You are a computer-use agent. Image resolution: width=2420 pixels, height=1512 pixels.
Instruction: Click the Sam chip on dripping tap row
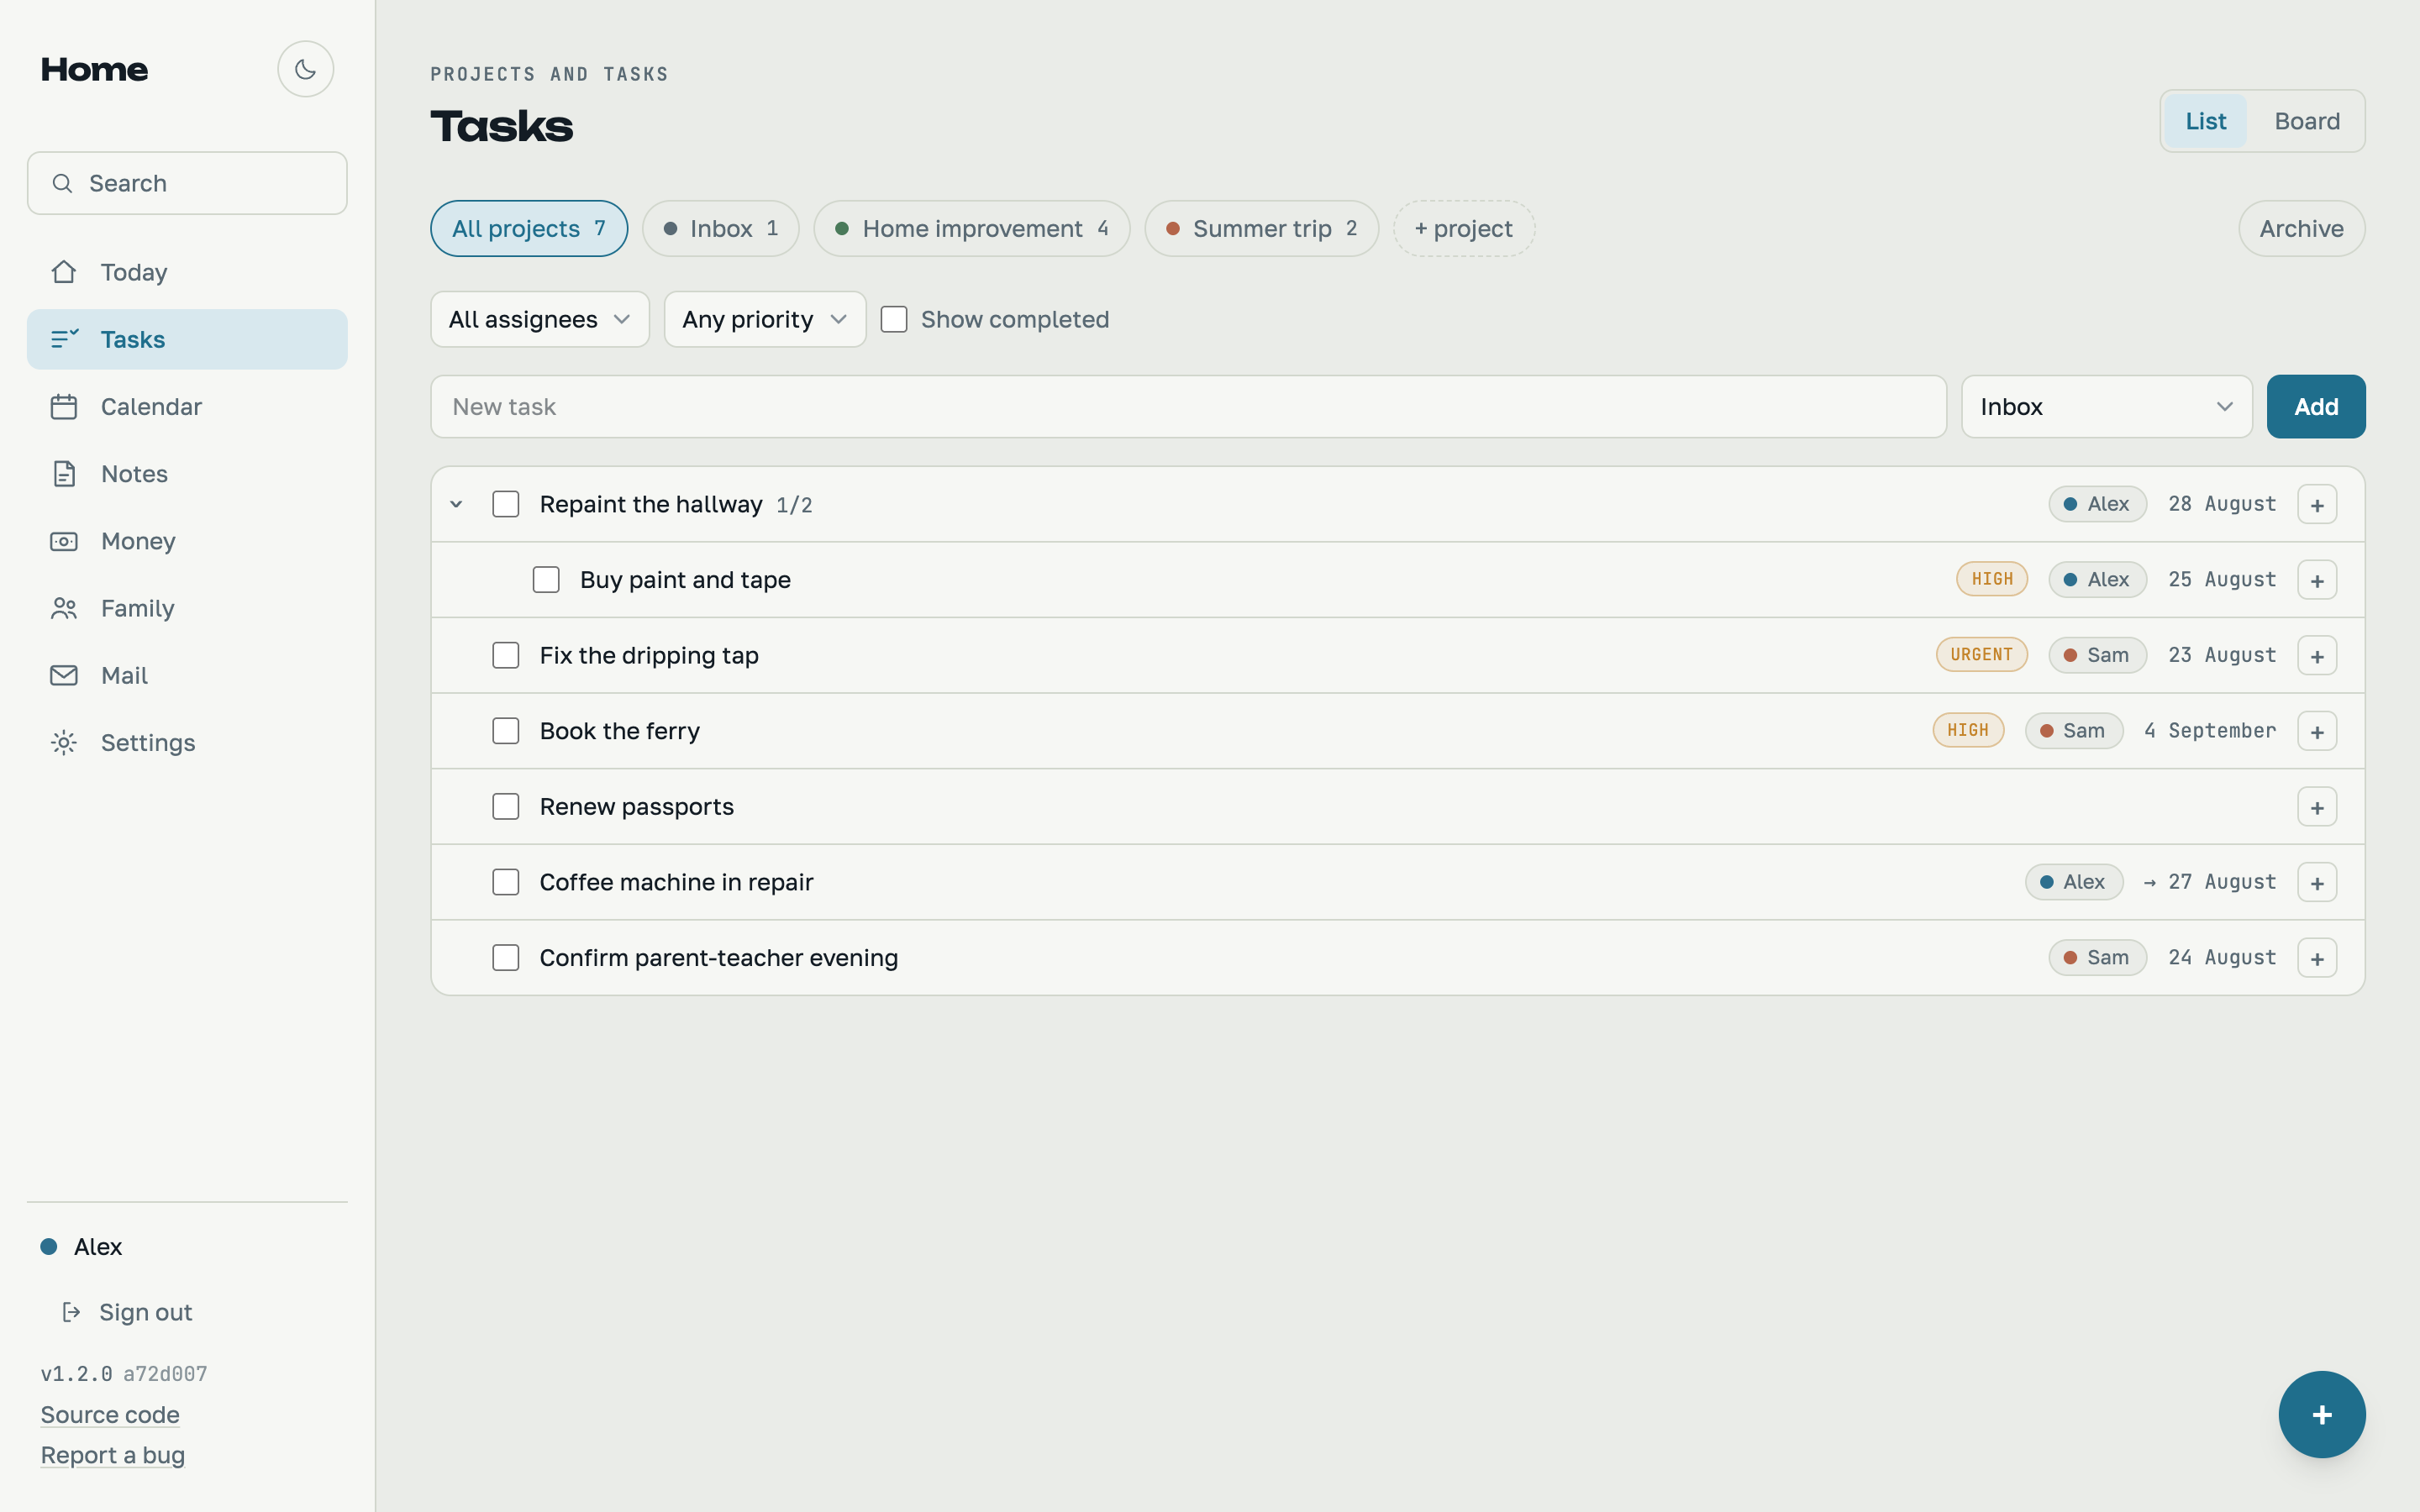point(2097,655)
